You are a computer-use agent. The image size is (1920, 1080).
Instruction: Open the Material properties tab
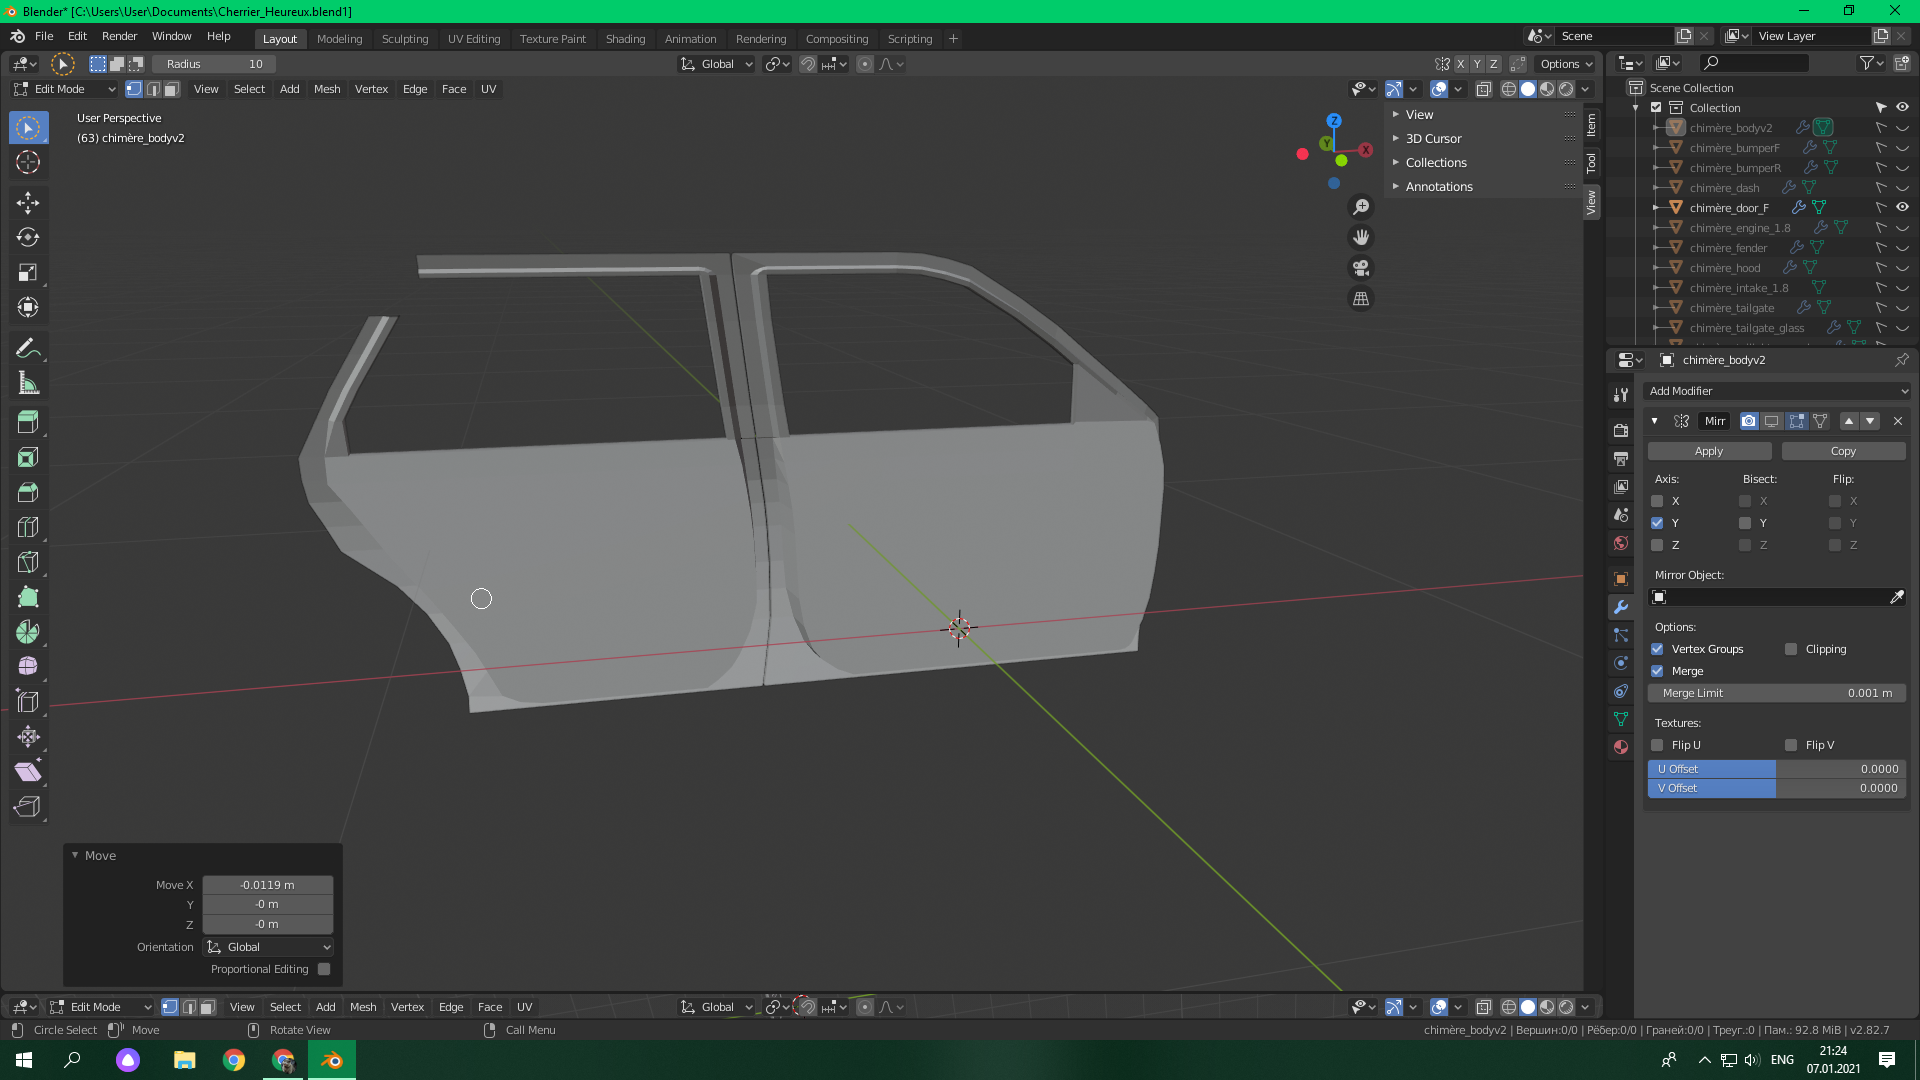pos(1621,747)
